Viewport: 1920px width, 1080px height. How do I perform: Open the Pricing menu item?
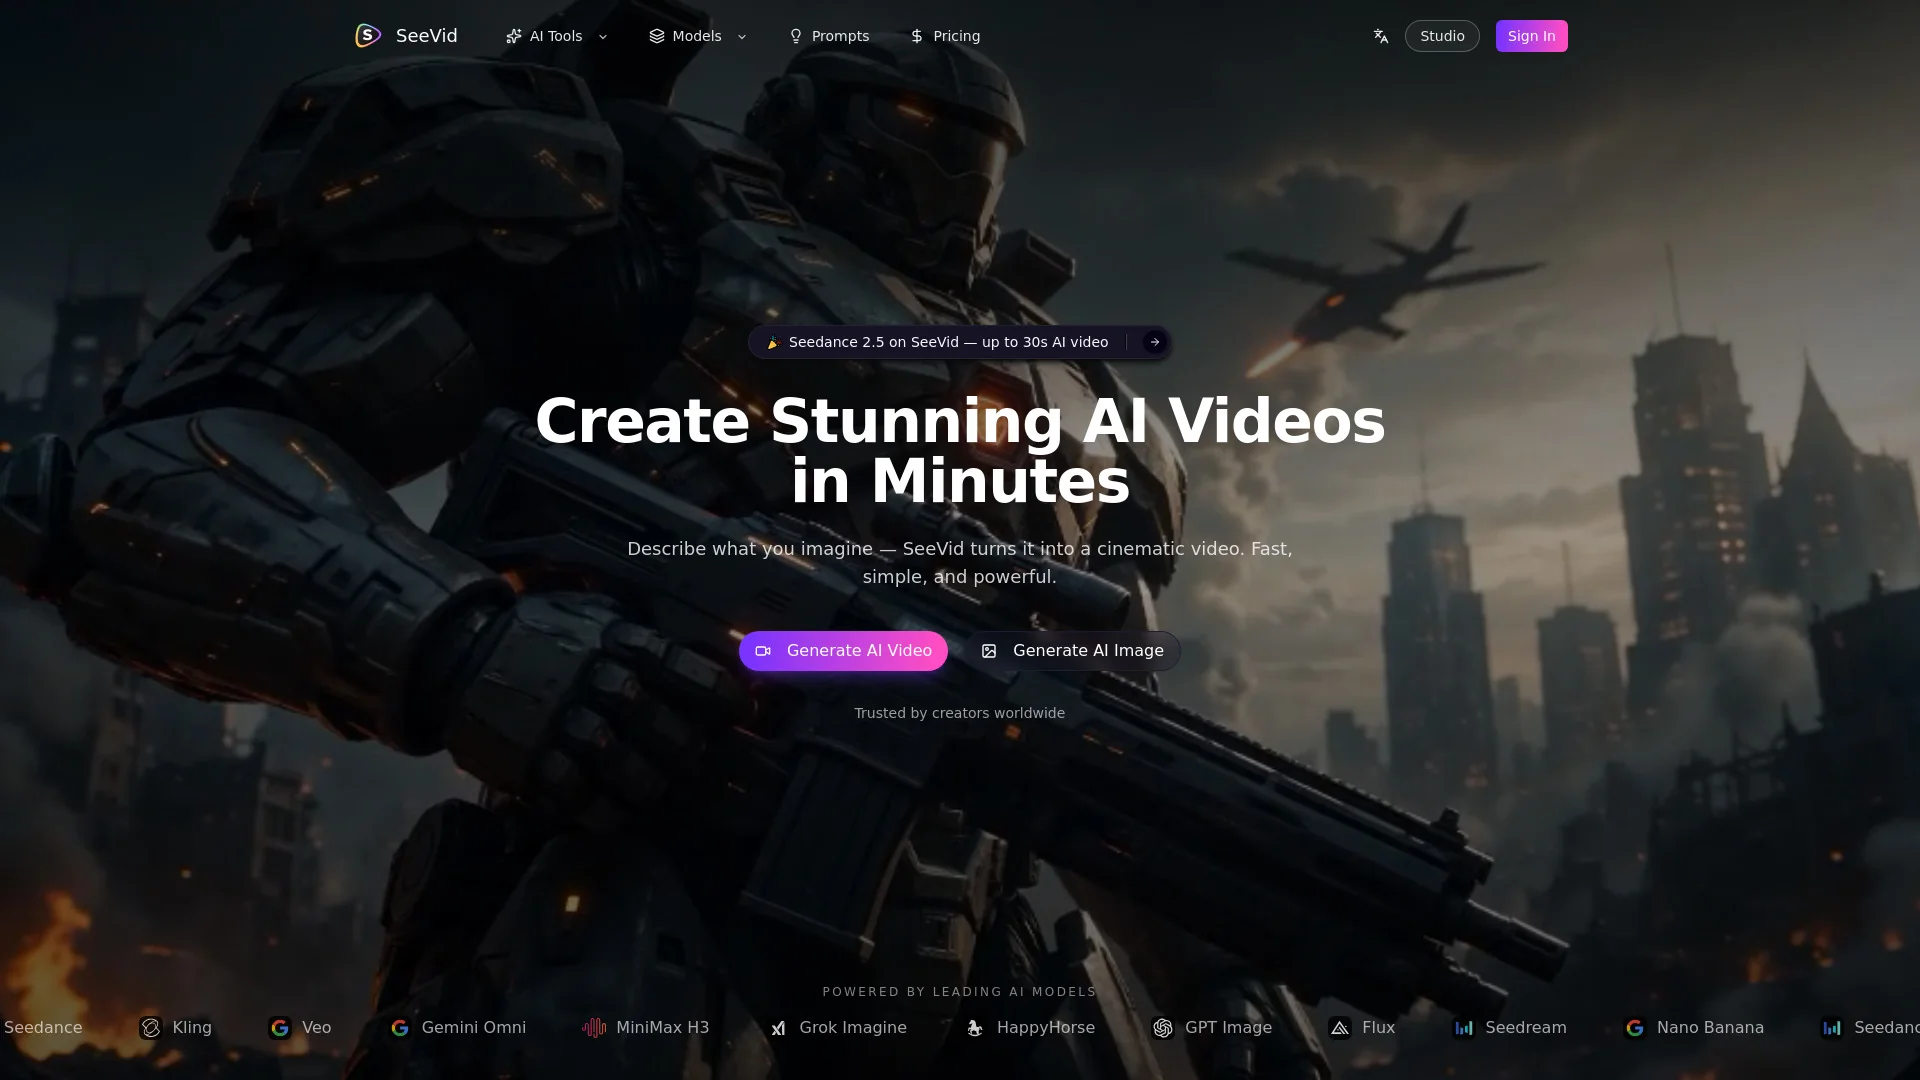945,36
